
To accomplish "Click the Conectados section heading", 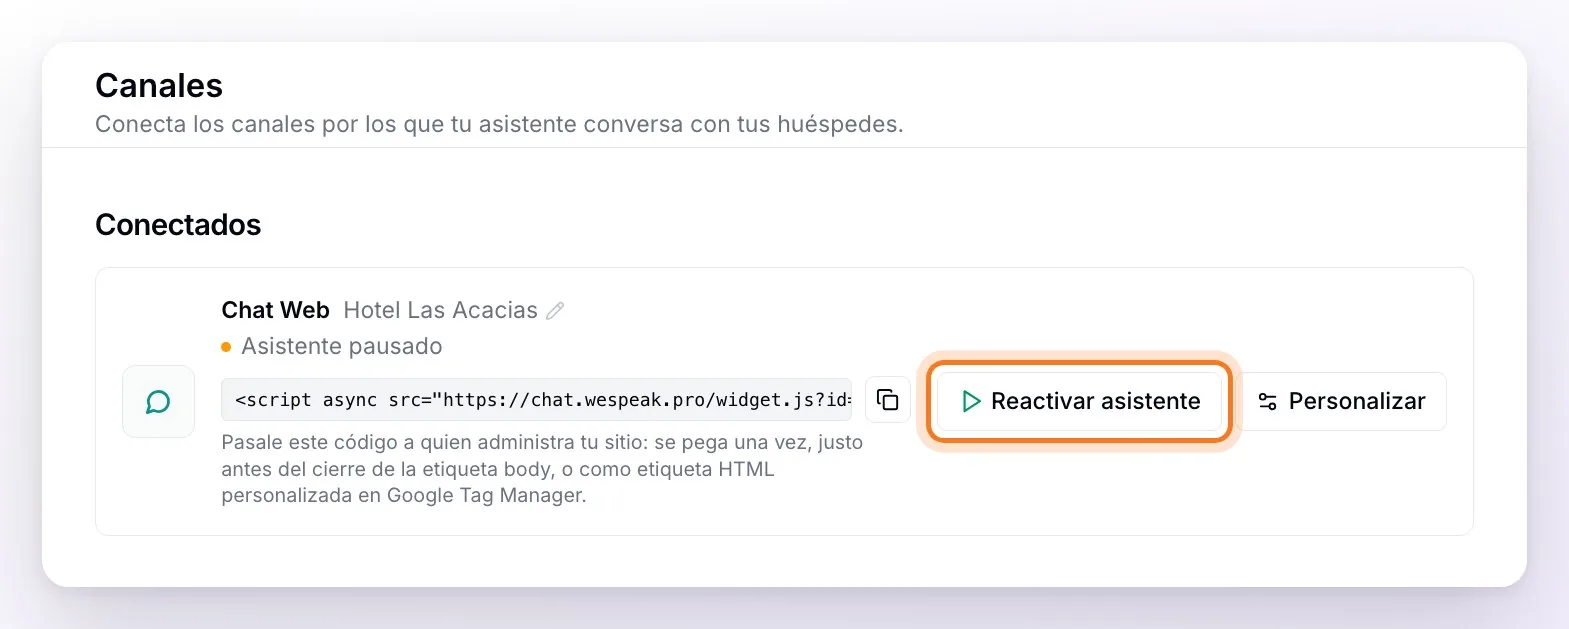I will pos(178,224).
